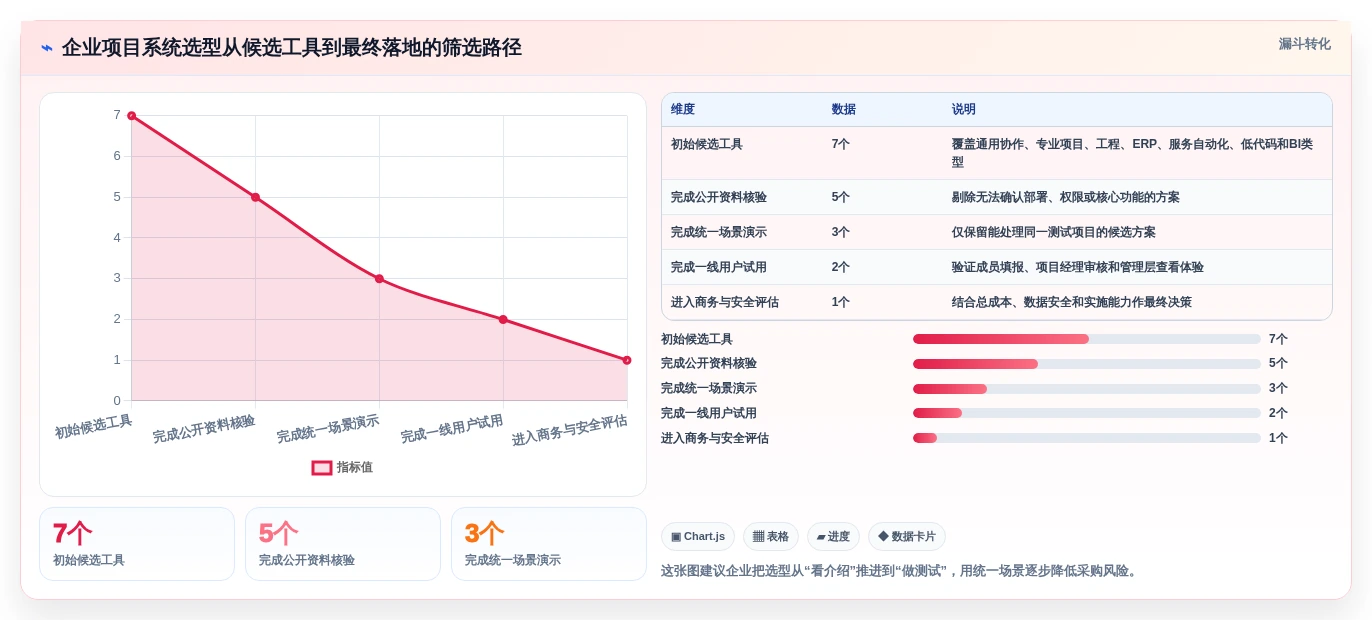The height and width of the screenshot is (620, 1372).
Task: Click the 进度 tag
Action: click(833, 537)
